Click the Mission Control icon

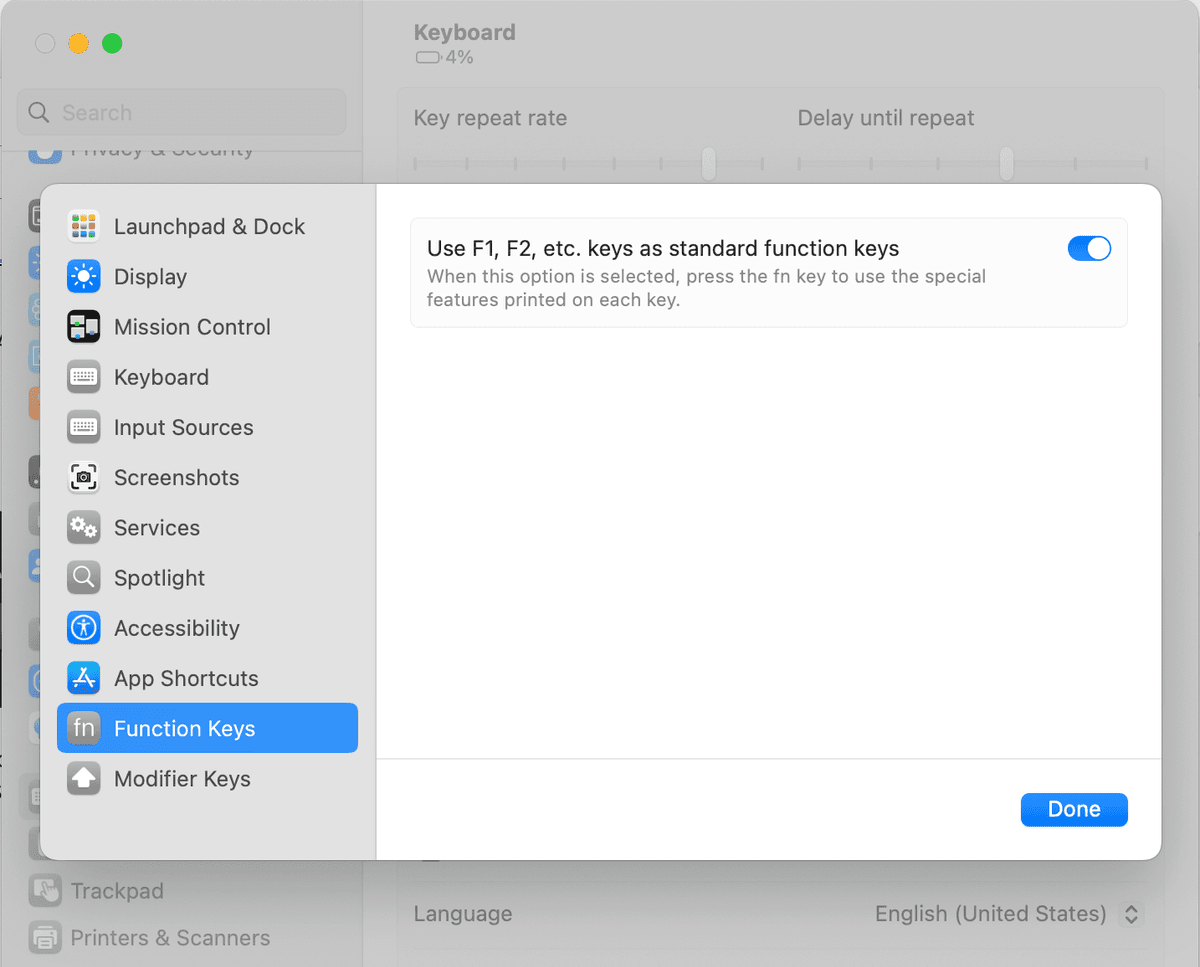(x=83, y=327)
